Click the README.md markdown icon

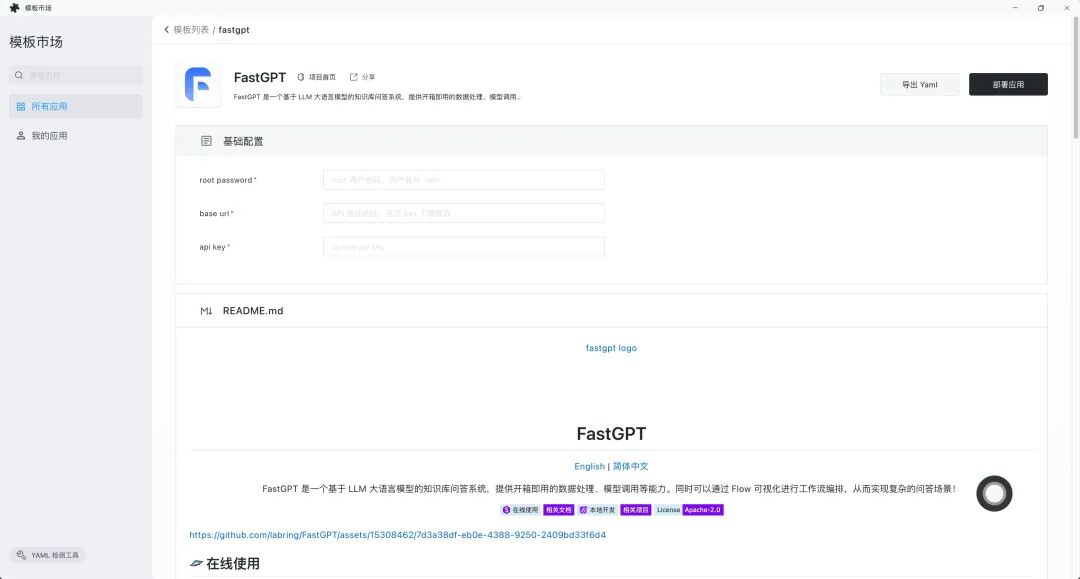[206, 311]
